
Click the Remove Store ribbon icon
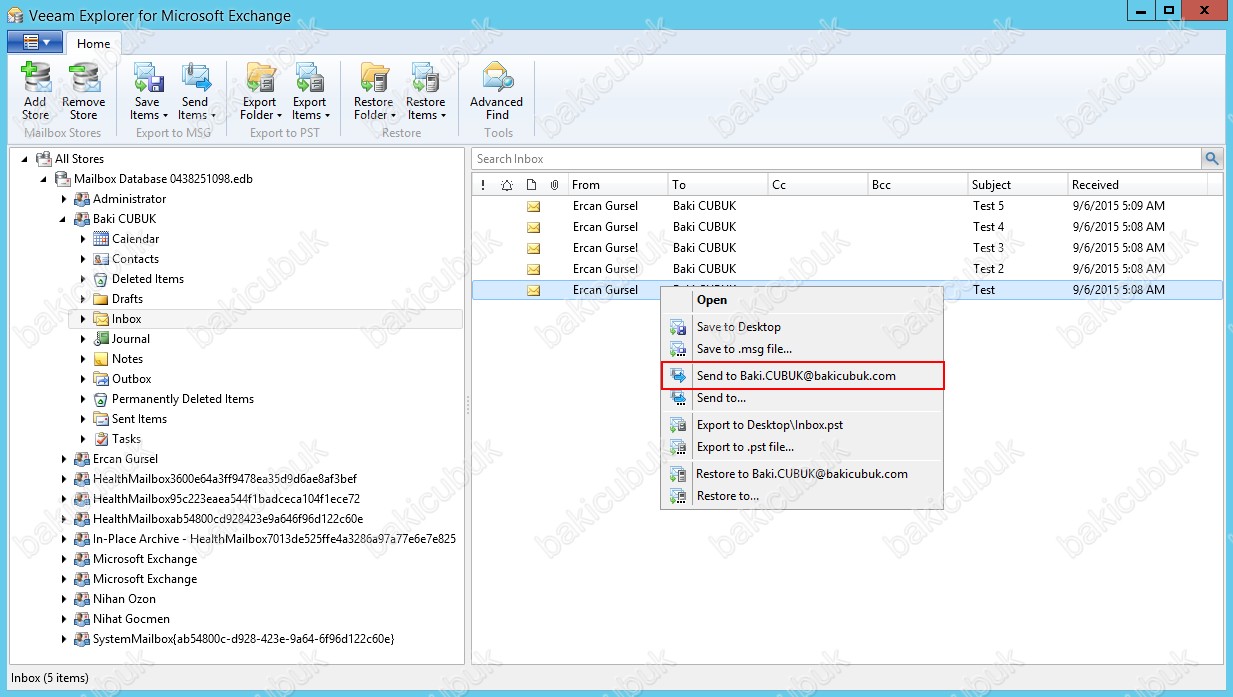pyautogui.click(x=84, y=78)
